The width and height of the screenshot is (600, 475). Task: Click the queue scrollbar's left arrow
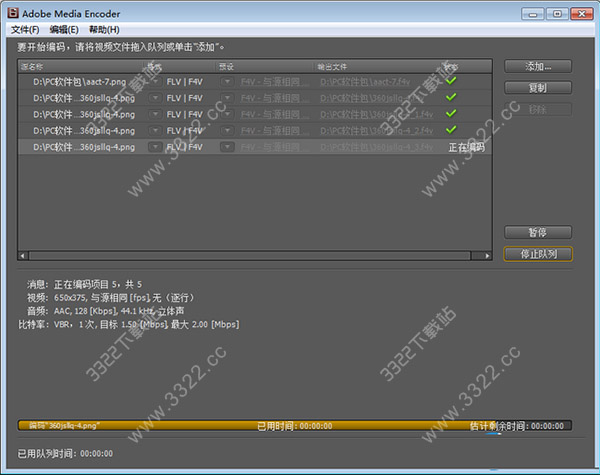tap(23, 256)
